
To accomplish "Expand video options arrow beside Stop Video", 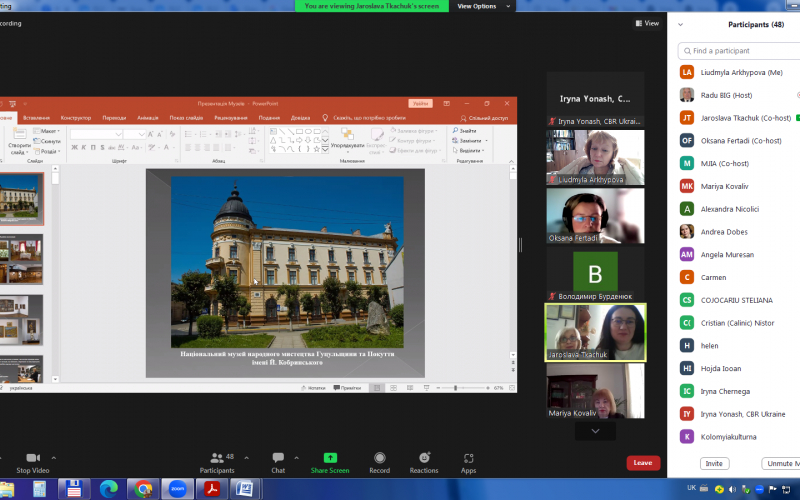I will pyautogui.click(x=54, y=458).
